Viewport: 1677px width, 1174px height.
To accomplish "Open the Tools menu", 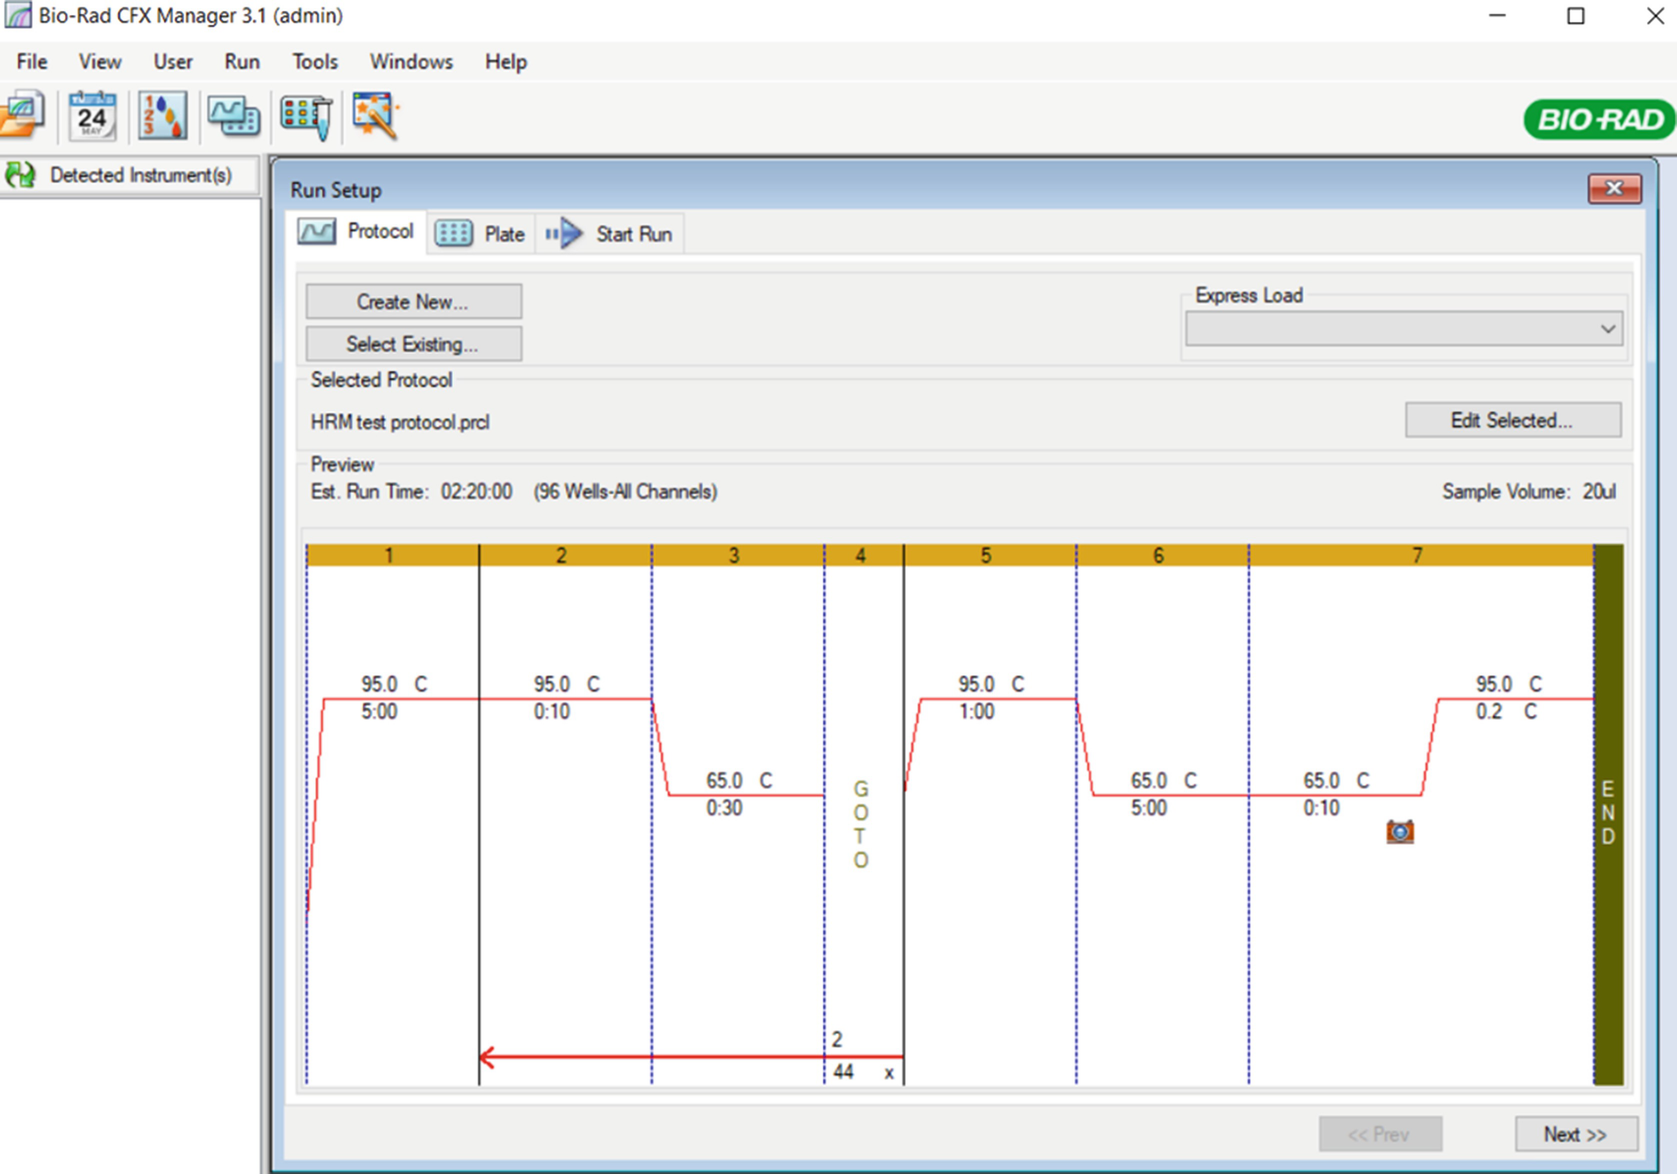I will [315, 62].
